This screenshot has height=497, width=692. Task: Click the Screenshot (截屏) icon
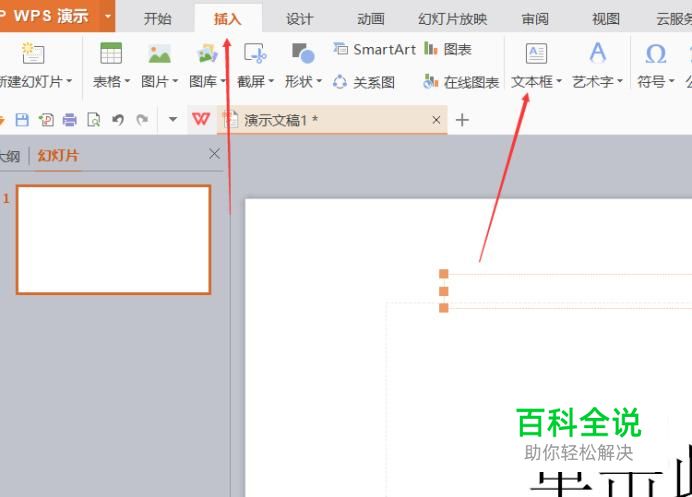tap(255, 54)
